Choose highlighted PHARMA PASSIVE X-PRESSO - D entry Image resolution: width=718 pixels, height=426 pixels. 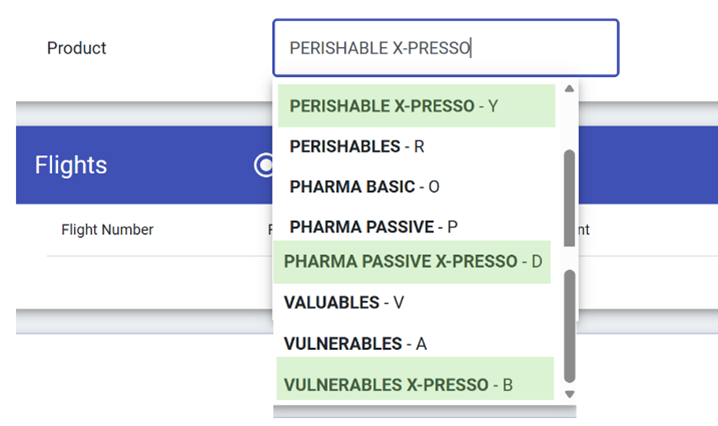tap(412, 262)
